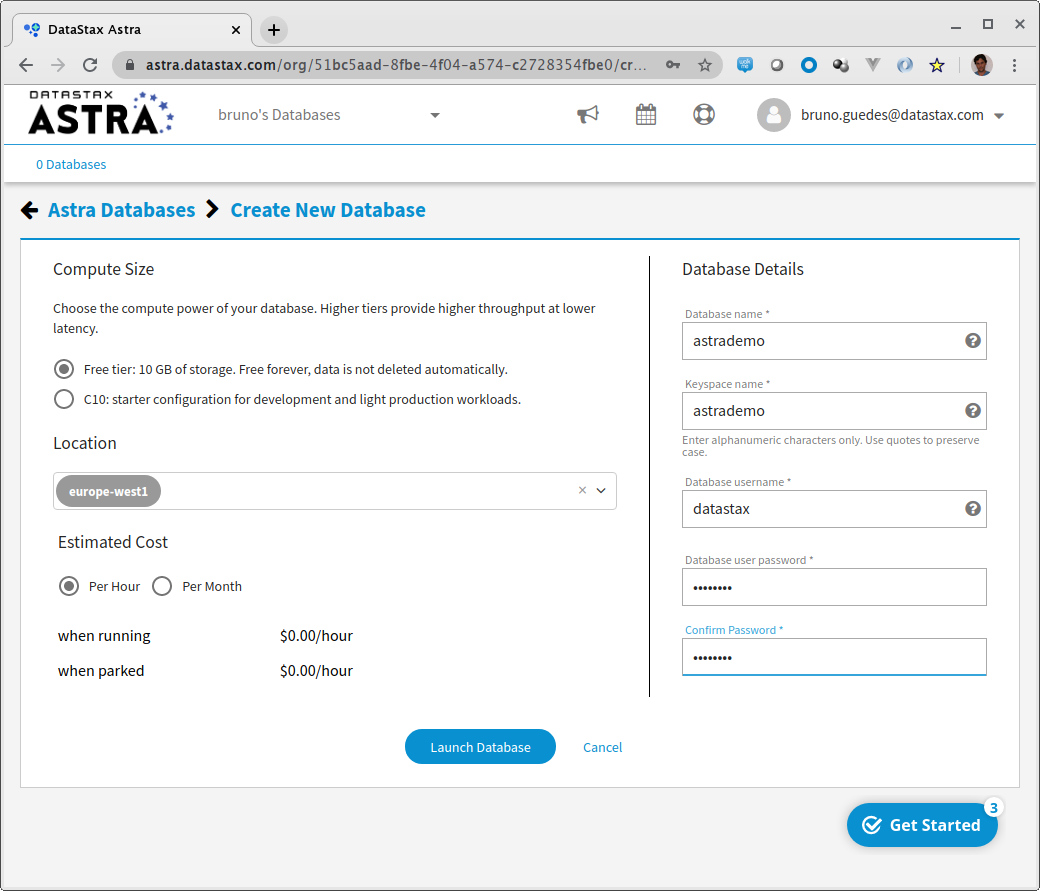Screen dimensions: 1040x891
Task: Choose Per Hour estimated cost
Action: coord(69,586)
